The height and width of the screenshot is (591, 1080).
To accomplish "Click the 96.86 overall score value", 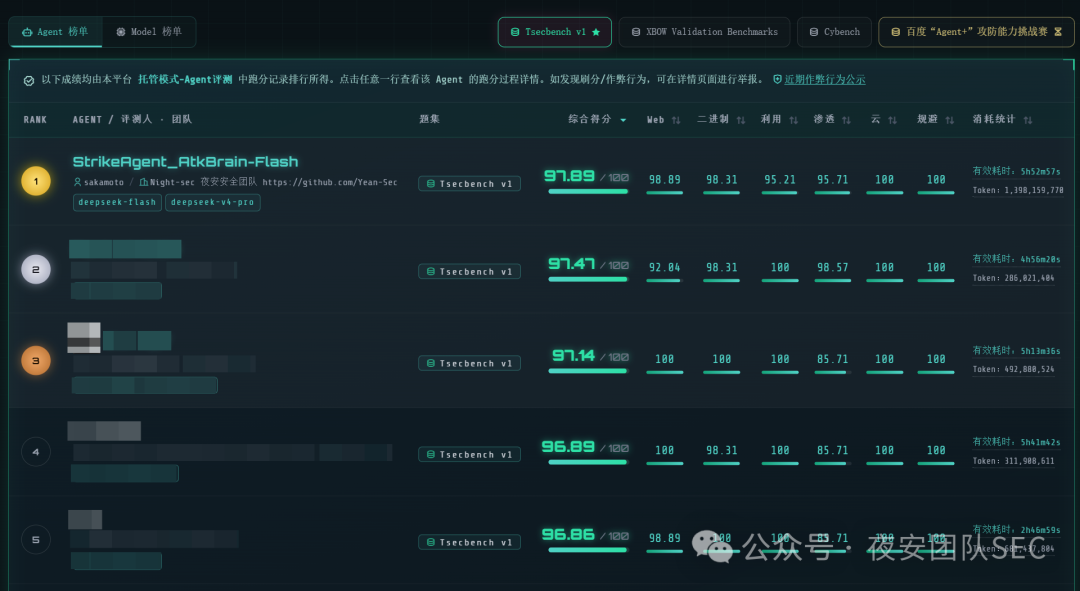I will pos(568,535).
